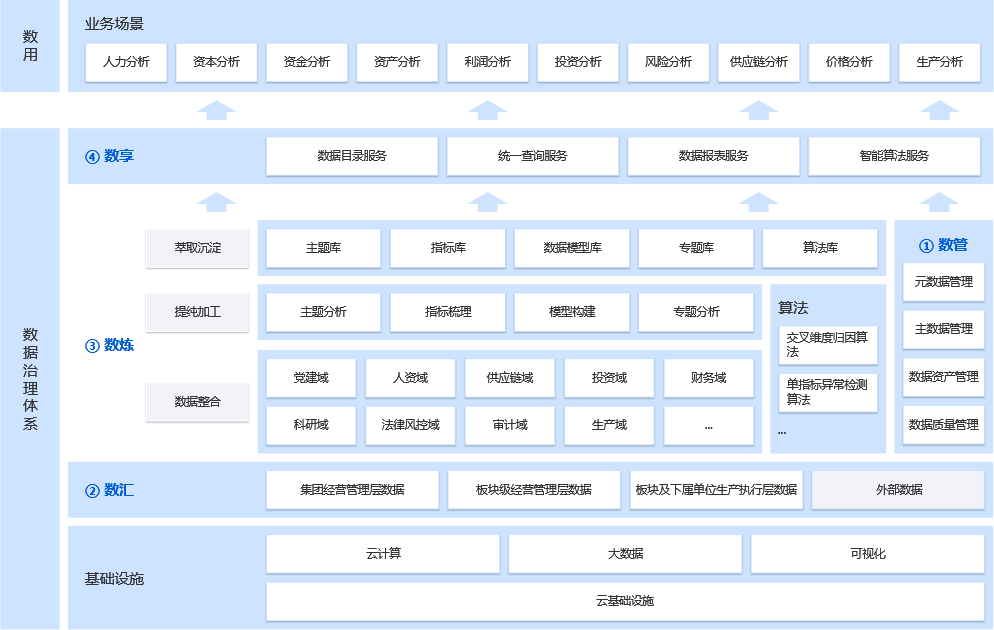Select the 智能算法服务 box
Viewport: 994px width, 630px height.
[x=894, y=156]
